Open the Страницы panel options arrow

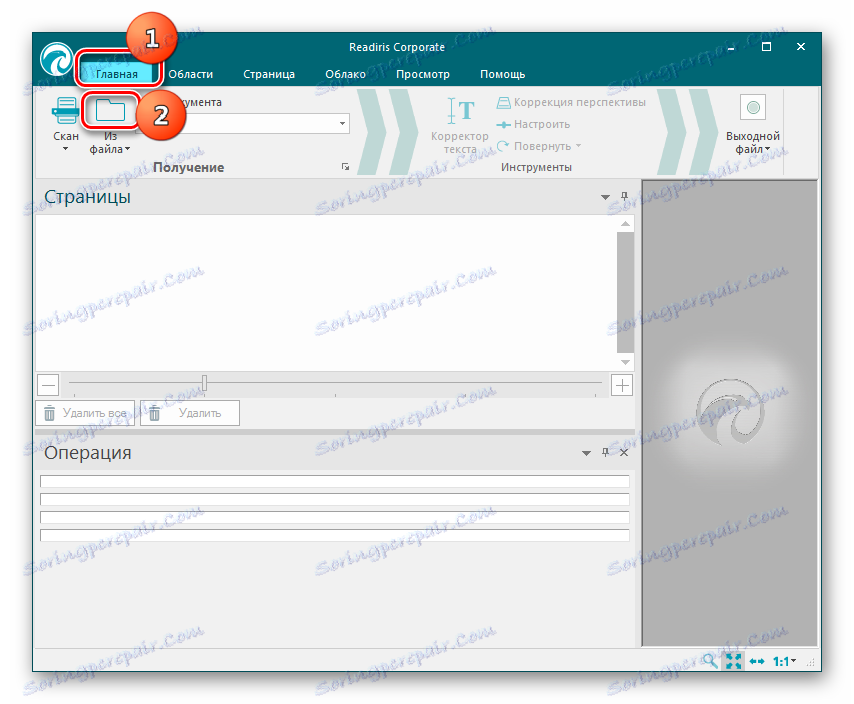605,197
